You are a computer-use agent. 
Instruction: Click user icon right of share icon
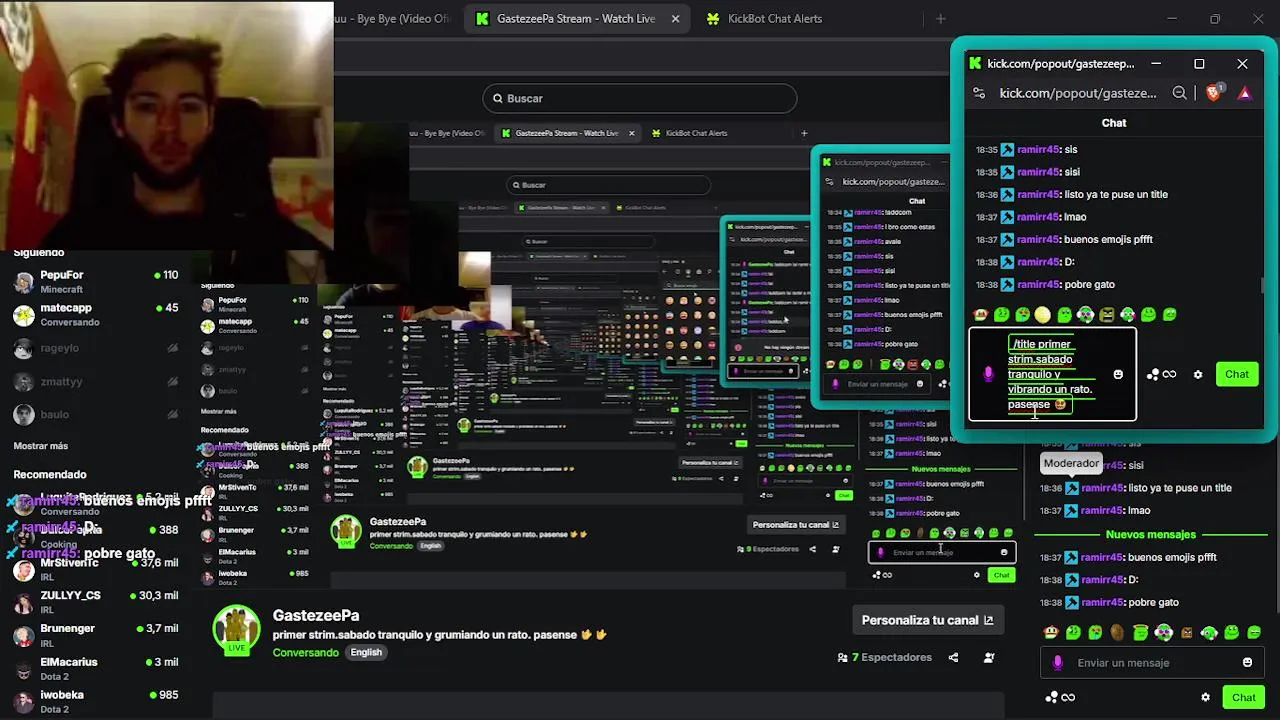(x=989, y=657)
